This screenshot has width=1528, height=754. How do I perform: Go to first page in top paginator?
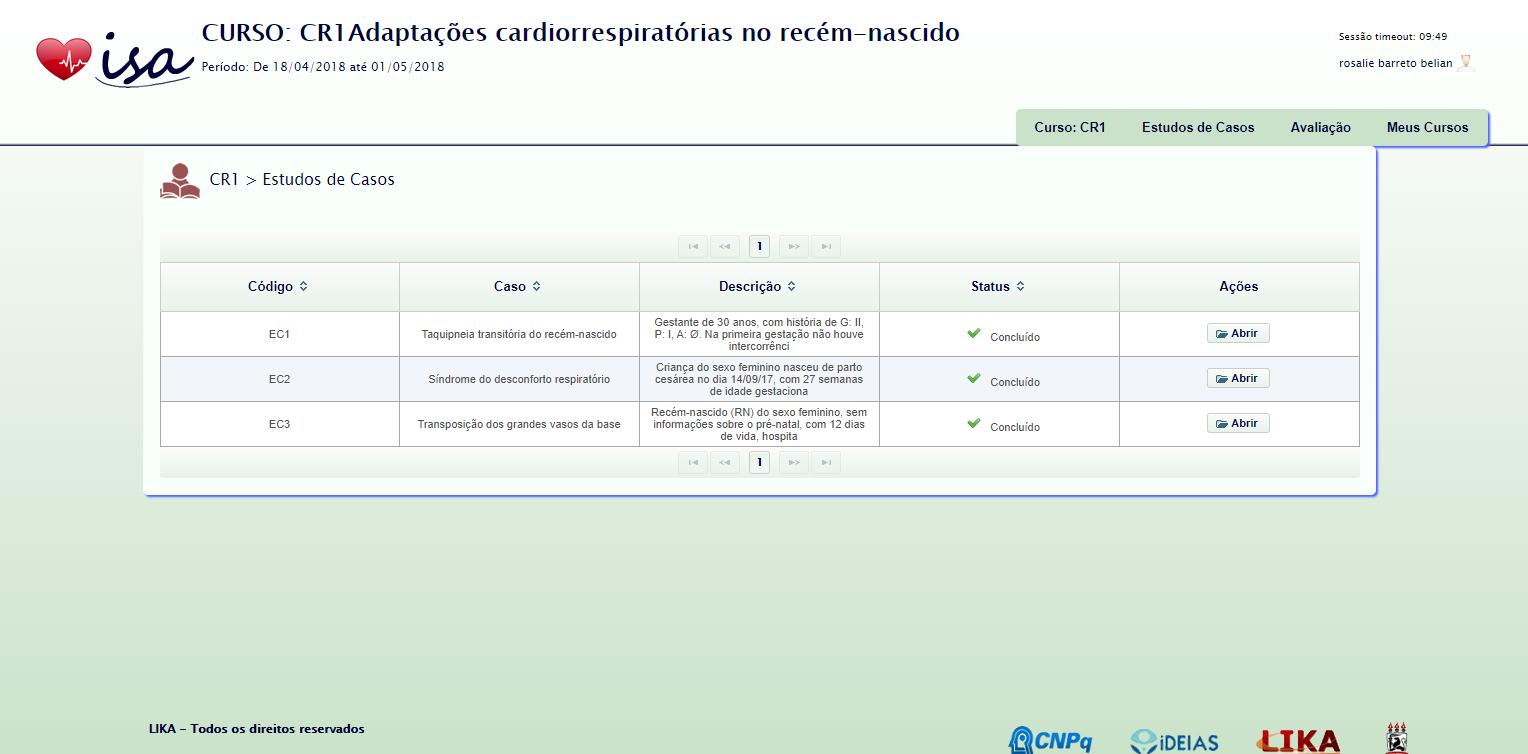point(692,246)
